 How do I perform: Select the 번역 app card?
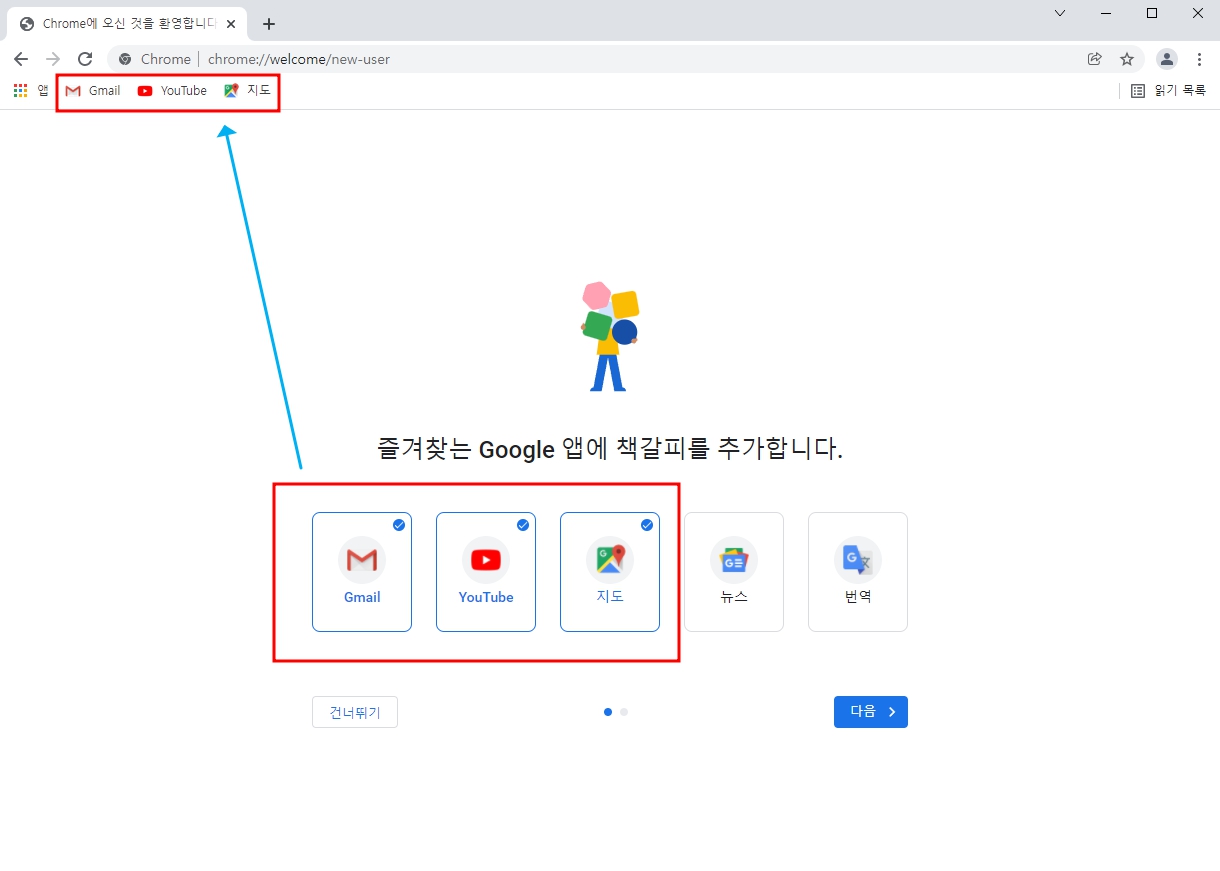pyautogui.click(x=858, y=572)
